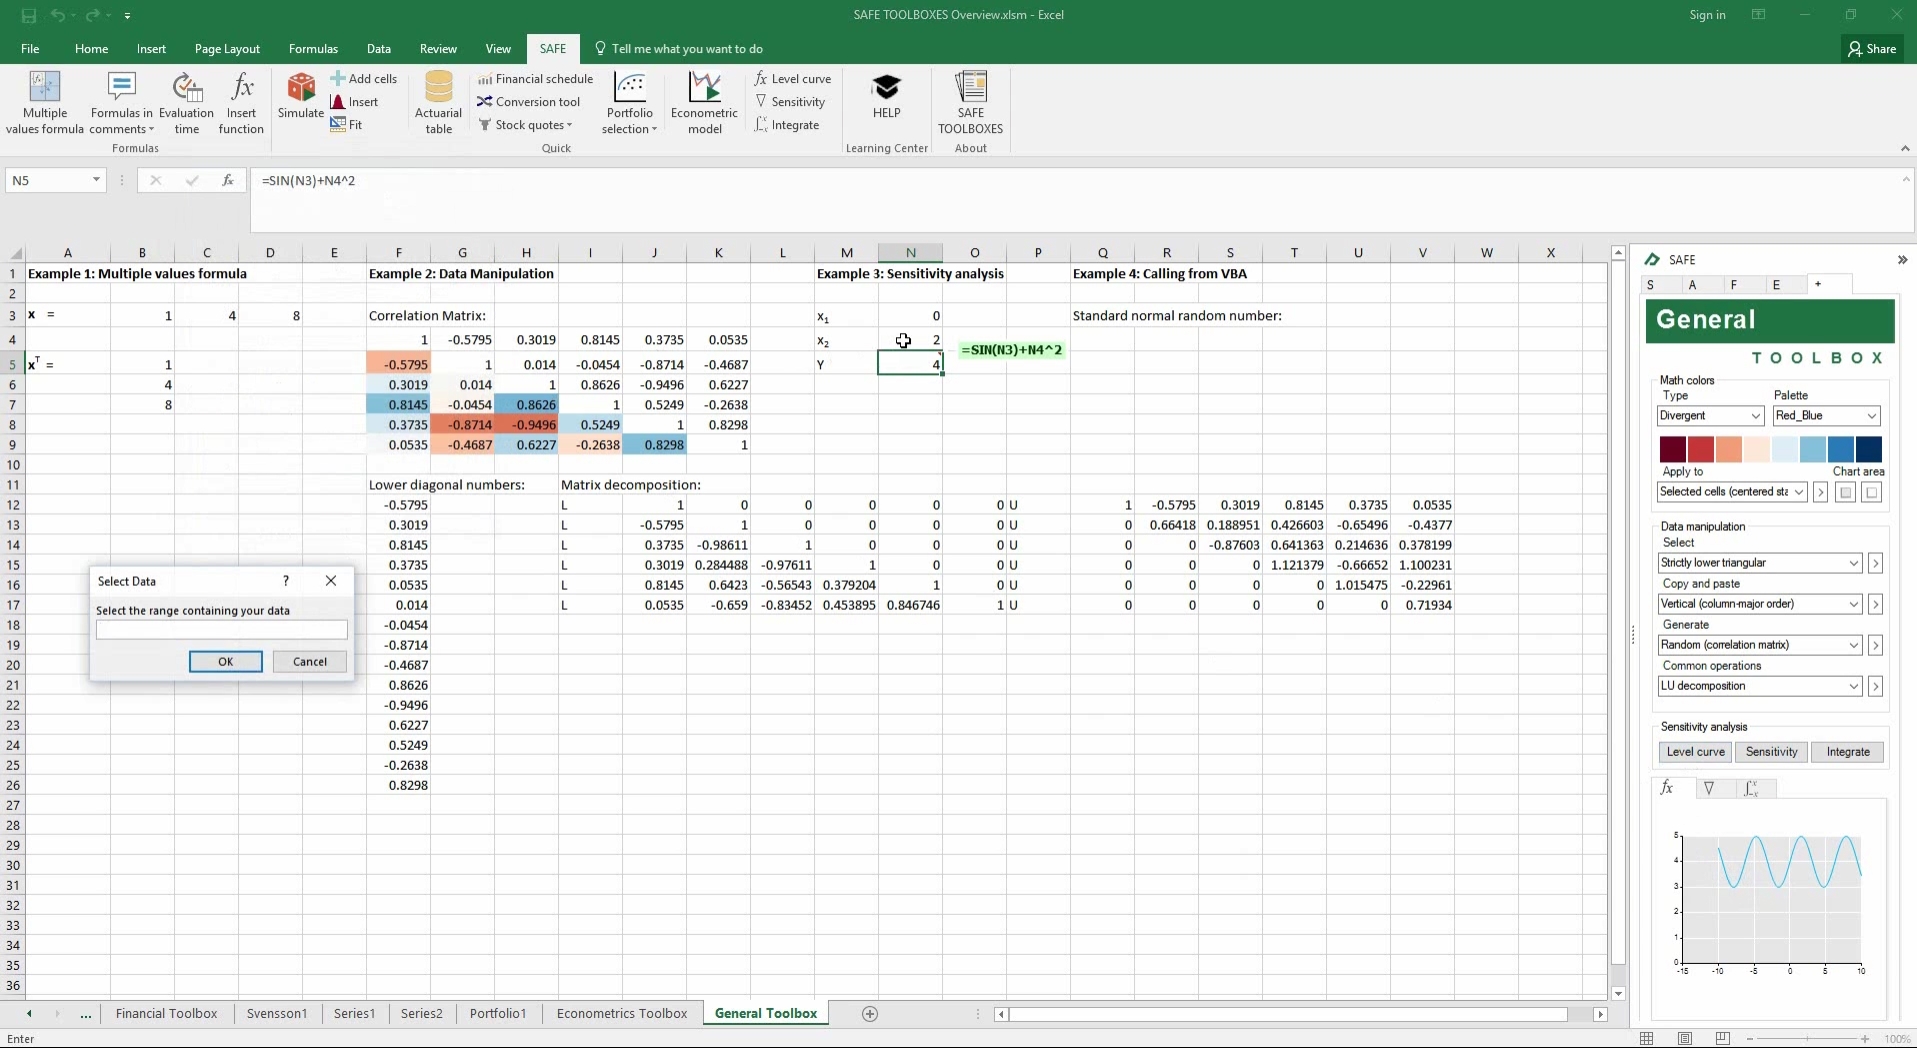Adjust the zoom slider in status bar
Screen dimensions: 1917x1048
pos(1807,1039)
